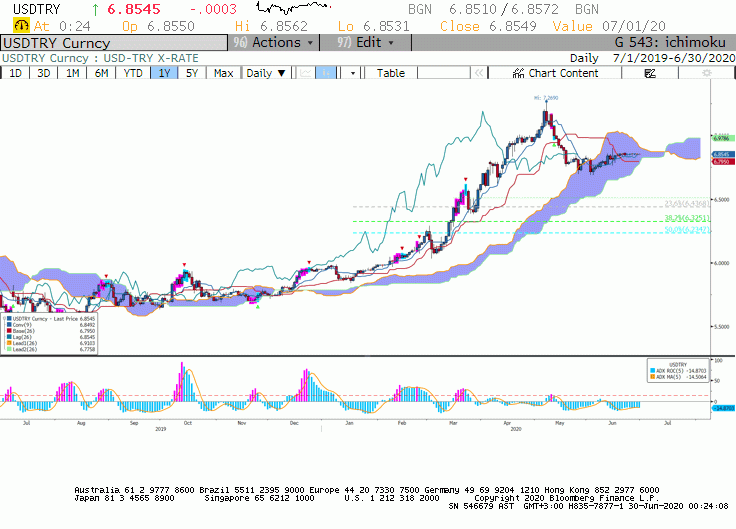736x529 pixels.
Task: Click the Mar label on time axis
Action: click(x=453, y=423)
